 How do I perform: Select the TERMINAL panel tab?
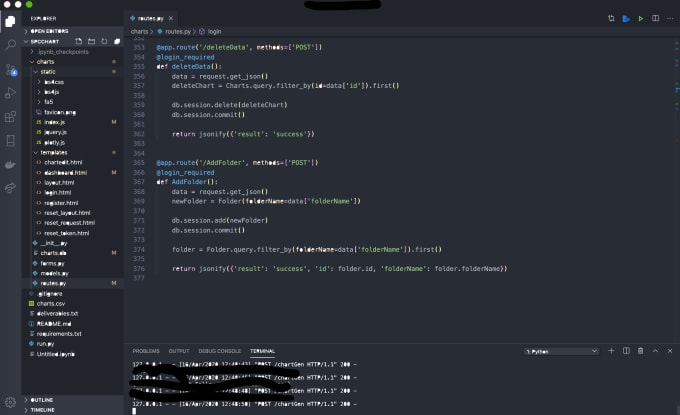tap(262, 351)
